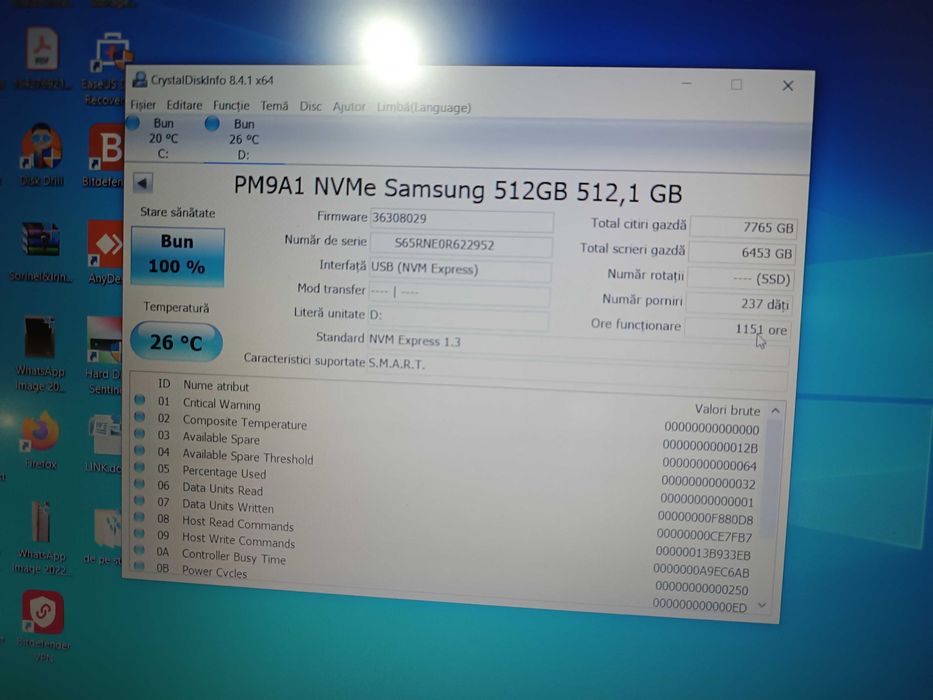Click status dot of Critical Warning row
933x700 pixels.
[x=140, y=399]
